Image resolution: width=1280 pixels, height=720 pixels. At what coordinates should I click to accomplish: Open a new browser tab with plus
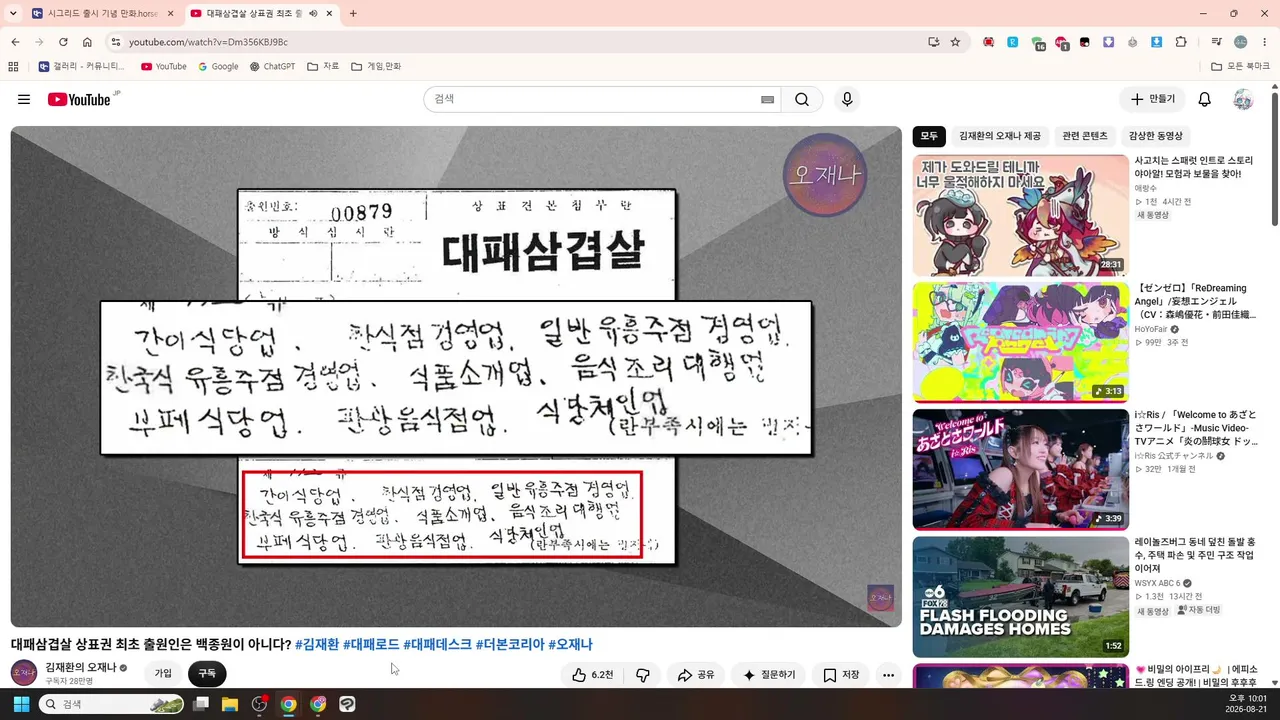click(x=353, y=13)
